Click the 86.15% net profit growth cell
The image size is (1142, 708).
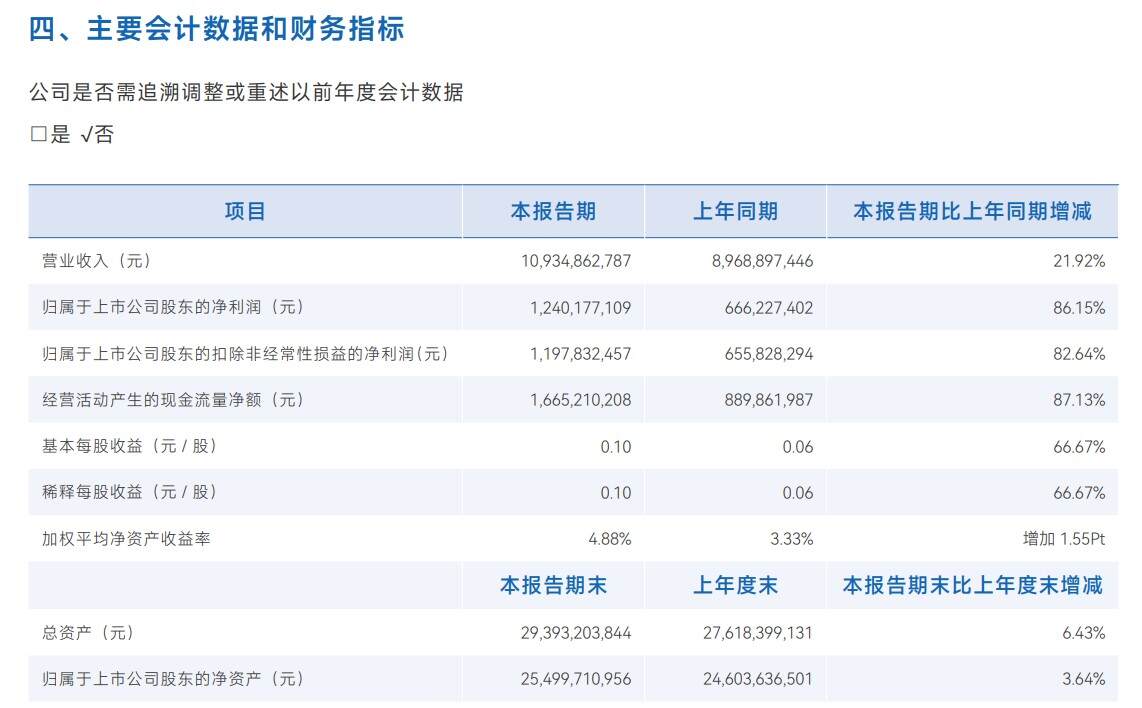click(1078, 308)
